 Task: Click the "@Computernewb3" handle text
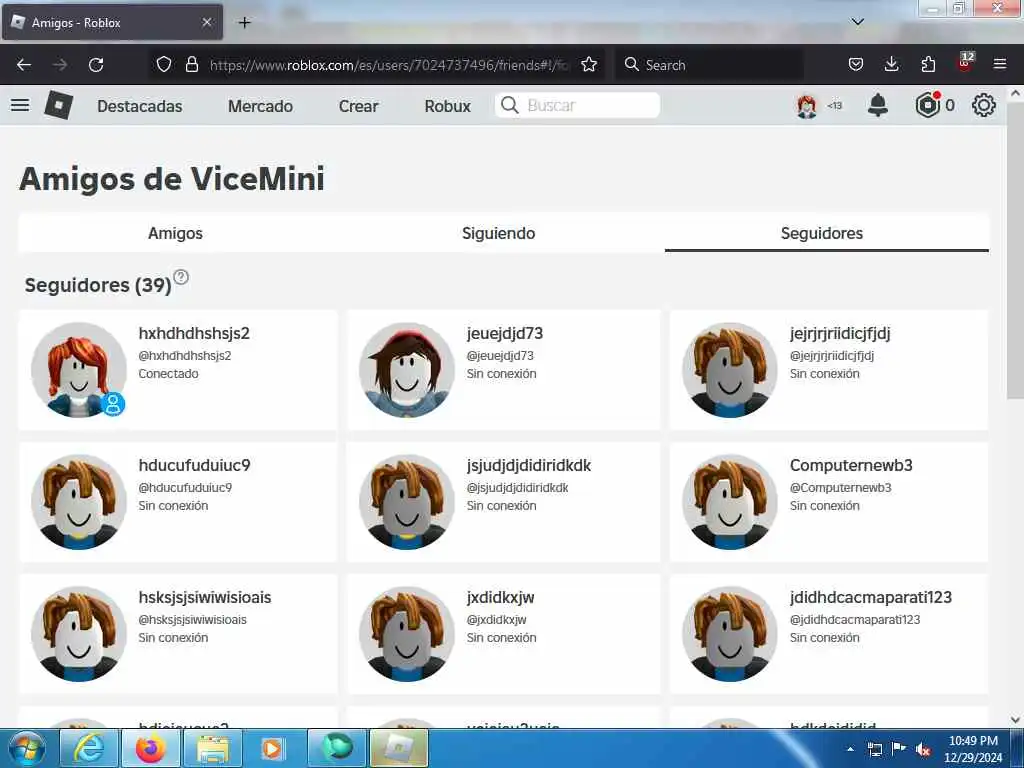[840, 487]
